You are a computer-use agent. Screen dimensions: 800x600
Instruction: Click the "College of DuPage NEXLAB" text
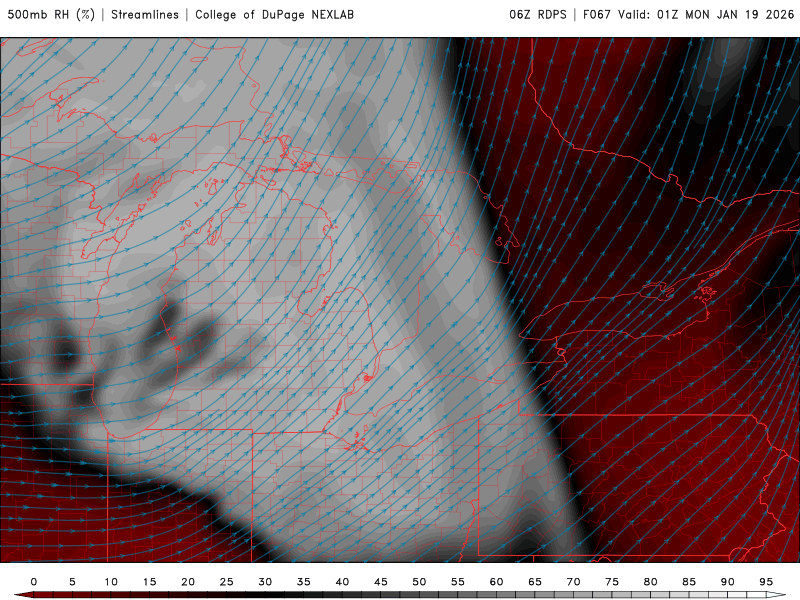pyautogui.click(x=274, y=14)
